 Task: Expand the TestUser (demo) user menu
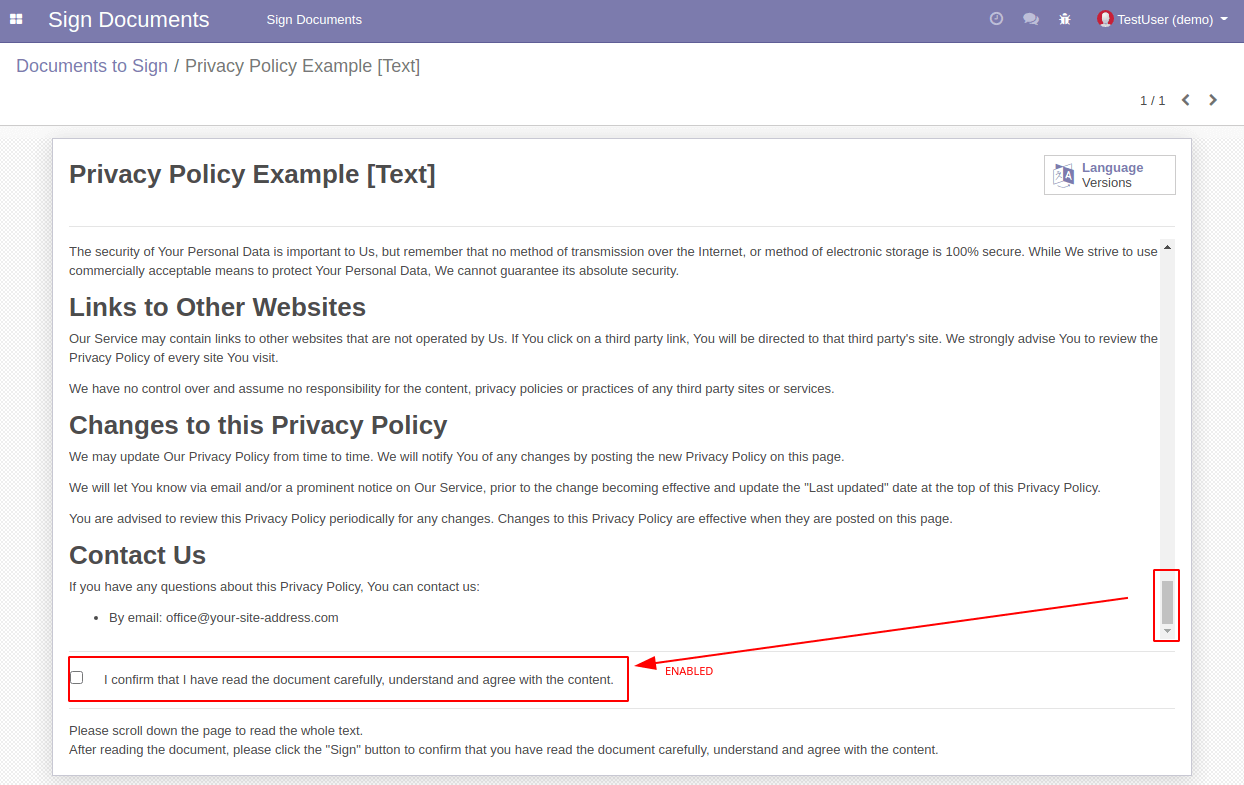click(x=1163, y=20)
